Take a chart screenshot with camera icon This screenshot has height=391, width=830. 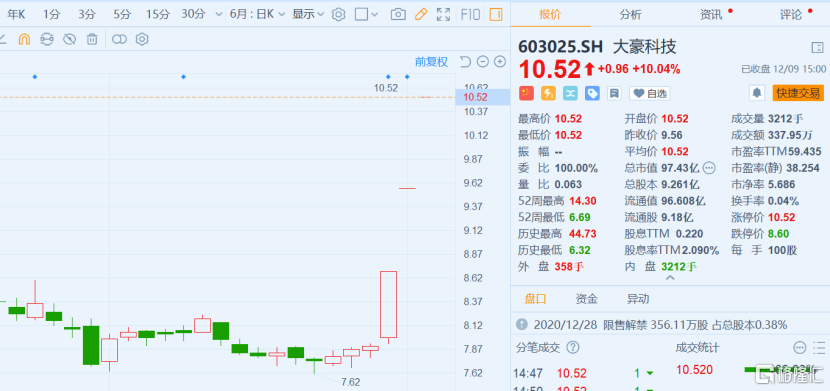pyautogui.click(x=398, y=14)
